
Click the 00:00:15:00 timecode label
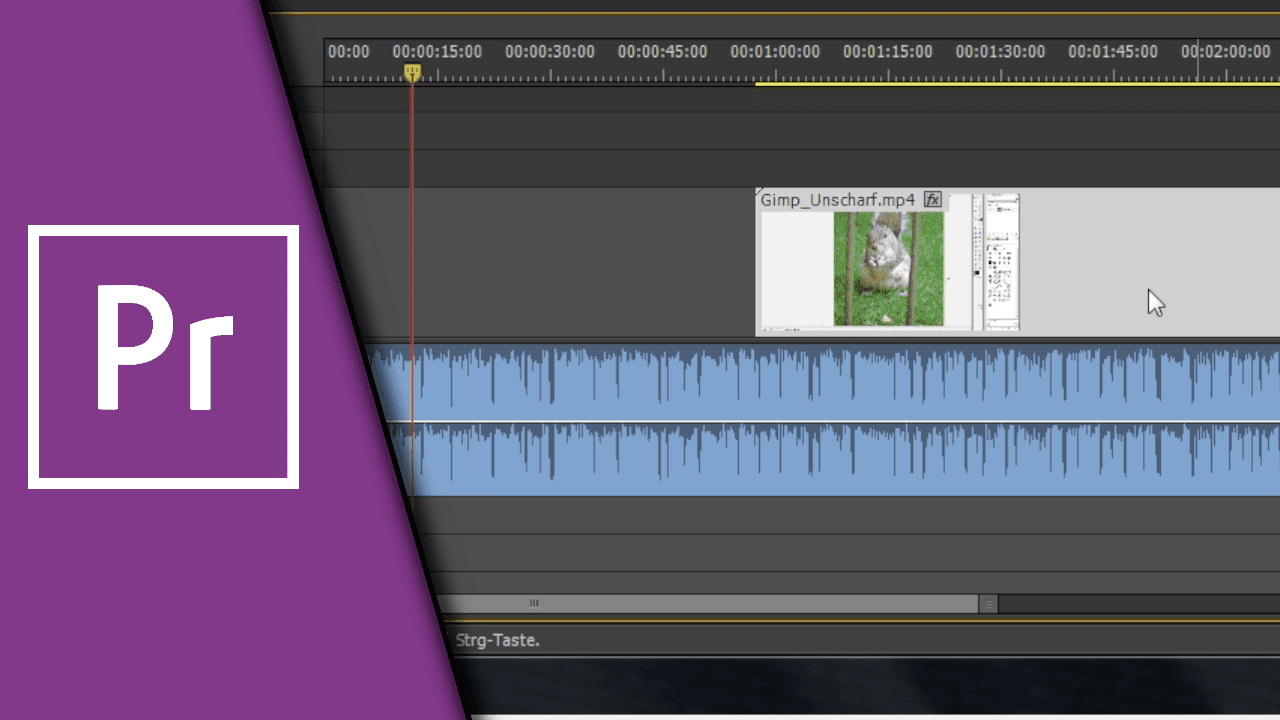[437, 52]
